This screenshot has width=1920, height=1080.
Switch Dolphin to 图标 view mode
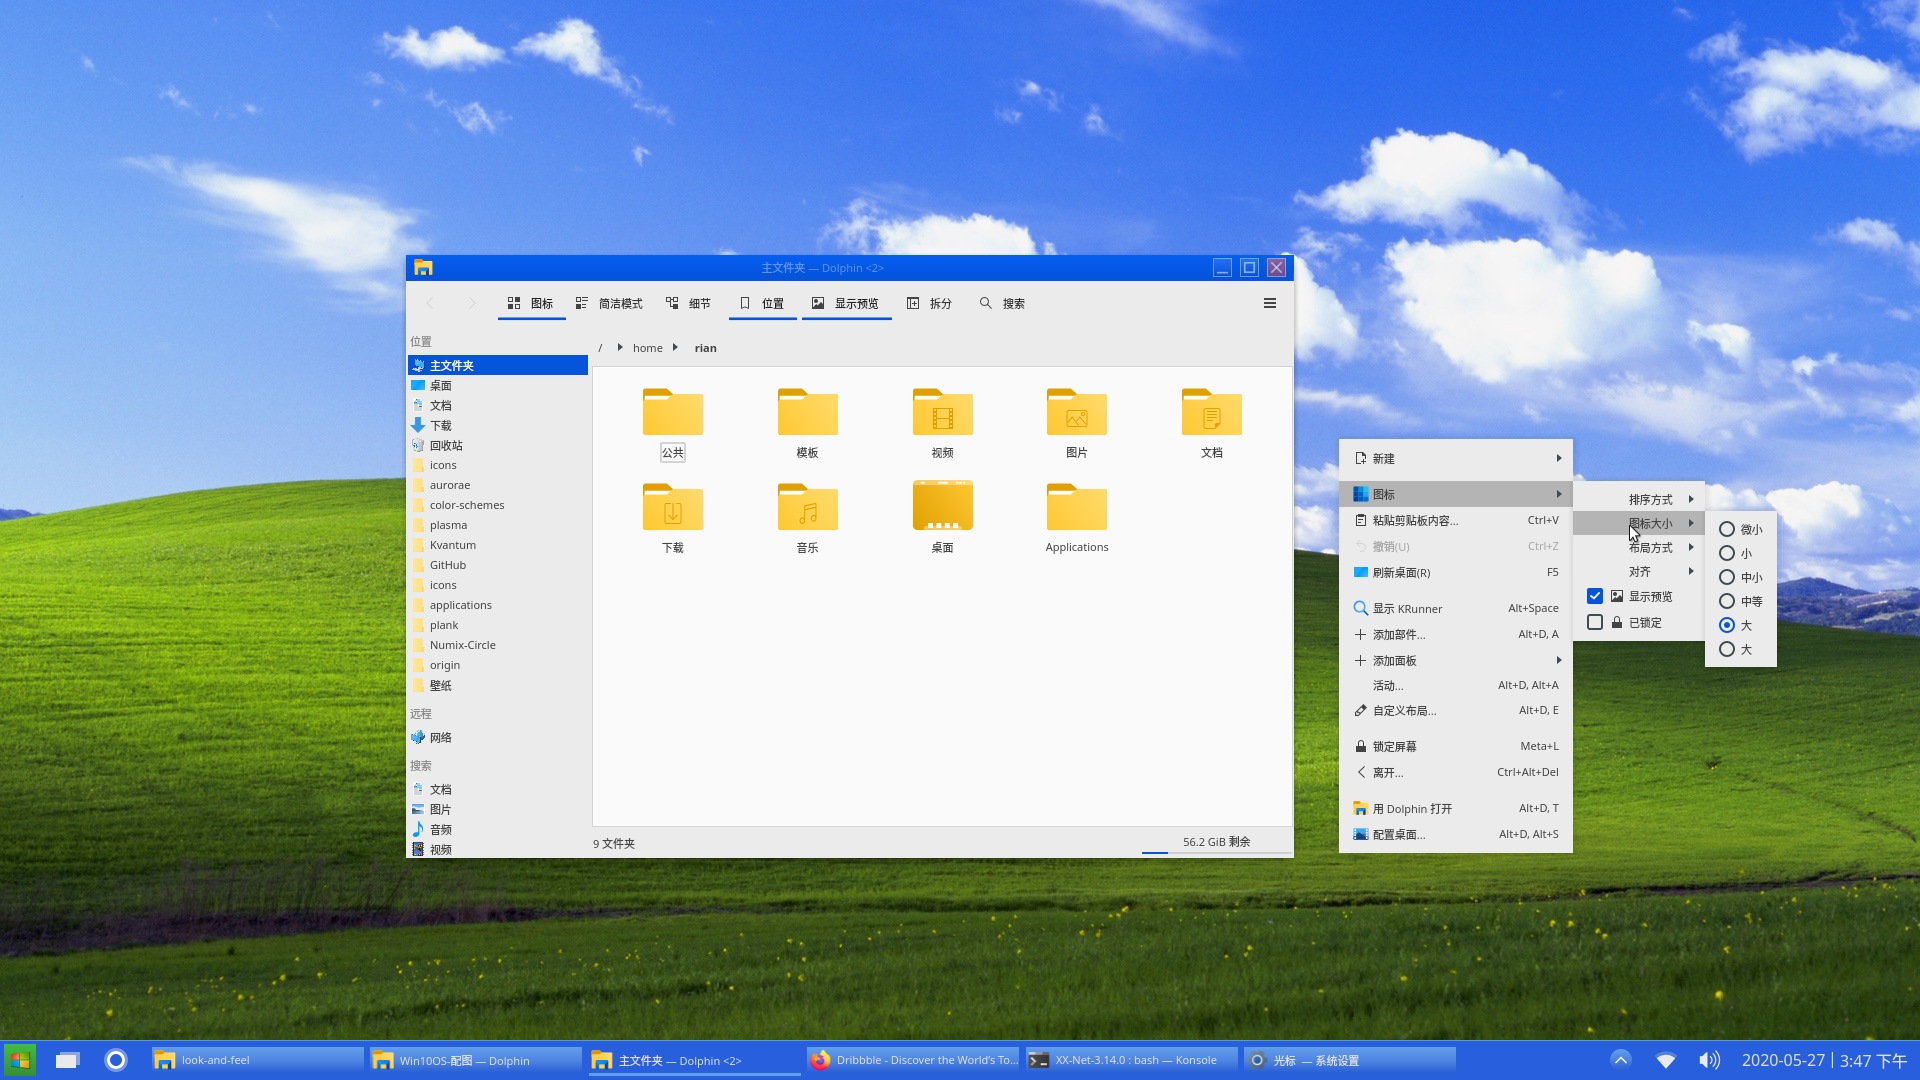(531, 303)
